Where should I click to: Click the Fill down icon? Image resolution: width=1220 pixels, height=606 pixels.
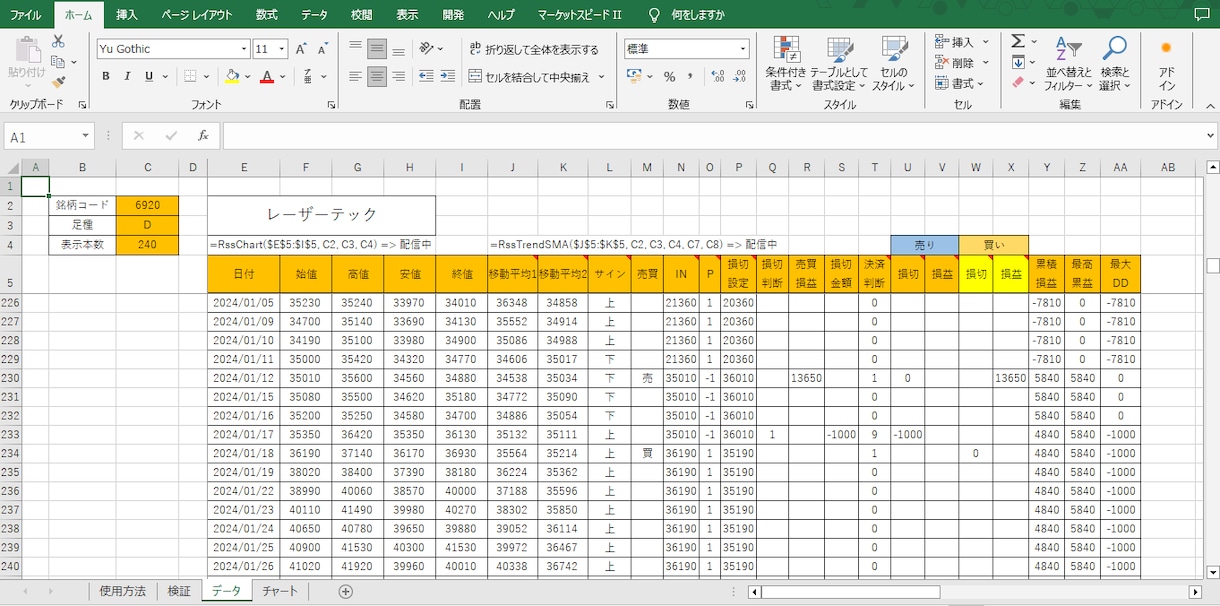pyautogui.click(x=1017, y=62)
